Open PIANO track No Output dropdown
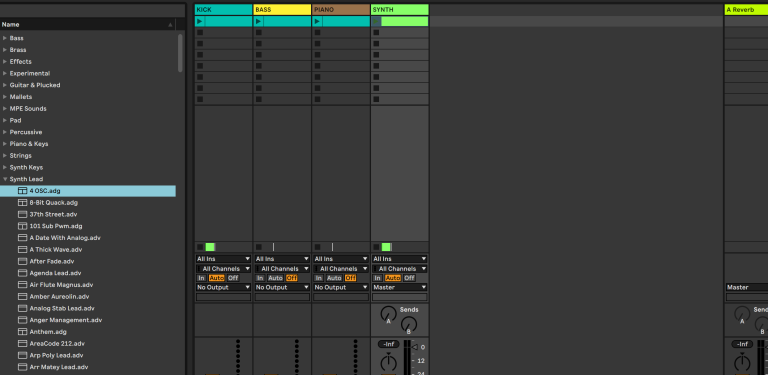Image resolution: width=768 pixels, height=375 pixels. (341, 287)
